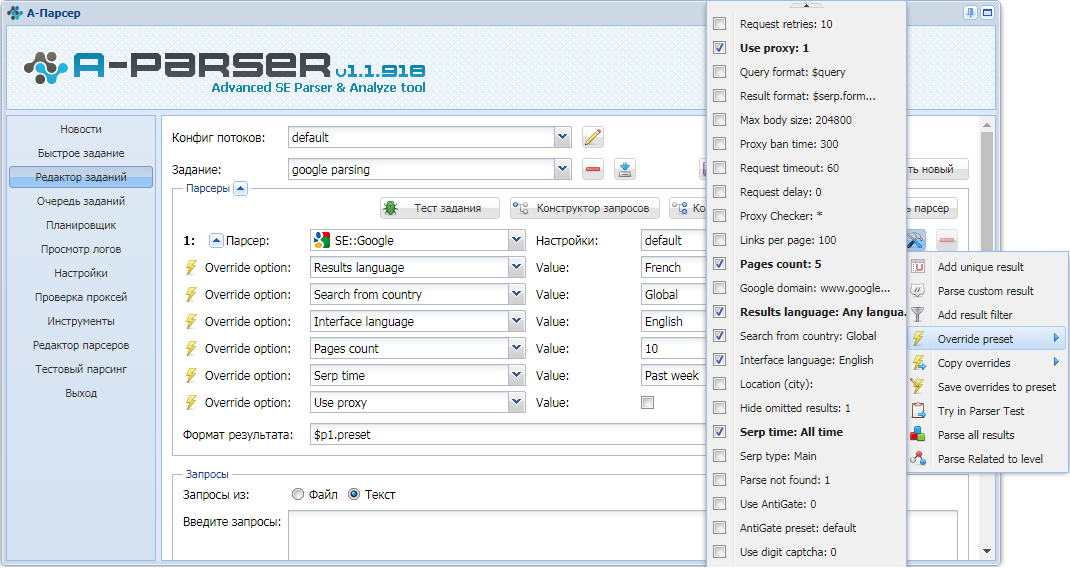Open the Конфиг потоков default dropdown

562,137
